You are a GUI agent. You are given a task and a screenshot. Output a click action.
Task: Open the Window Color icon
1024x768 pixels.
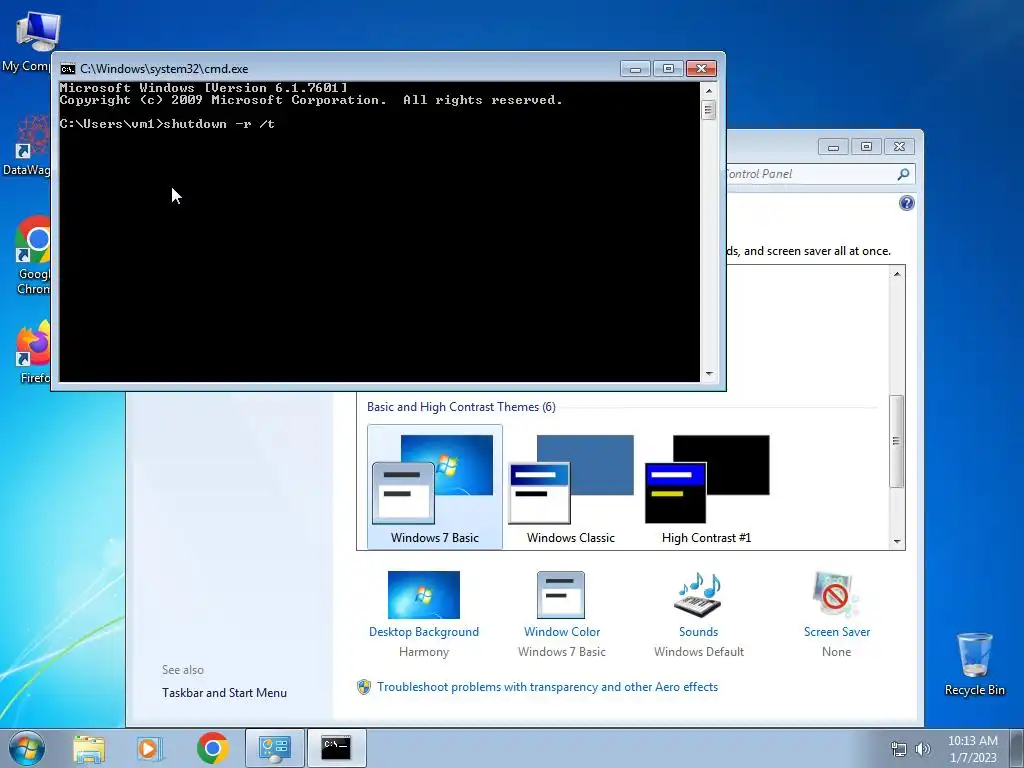561,595
